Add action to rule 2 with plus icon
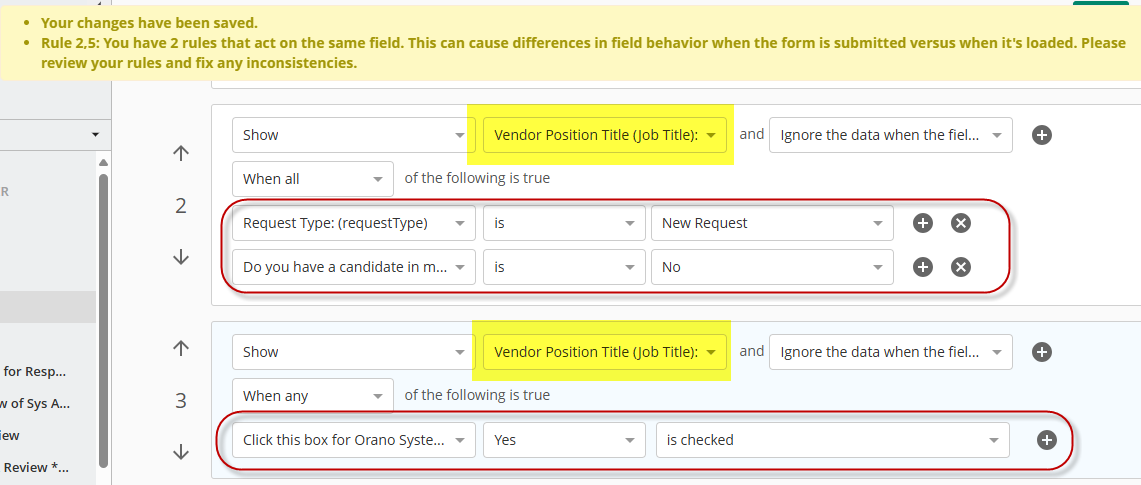This screenshot has width=1141, height=485. pos(1042,135)
